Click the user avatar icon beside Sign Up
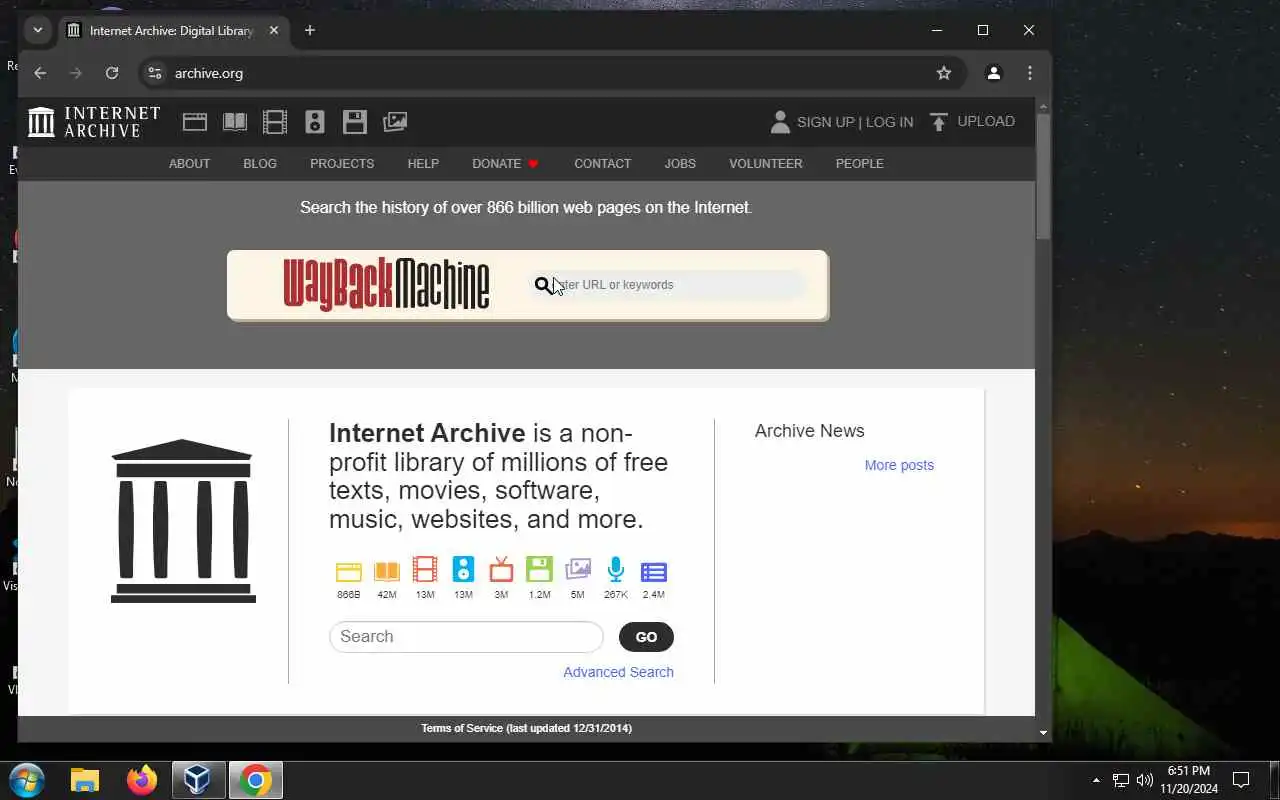Screen dimensions: 1280x800 pos(780,122)
